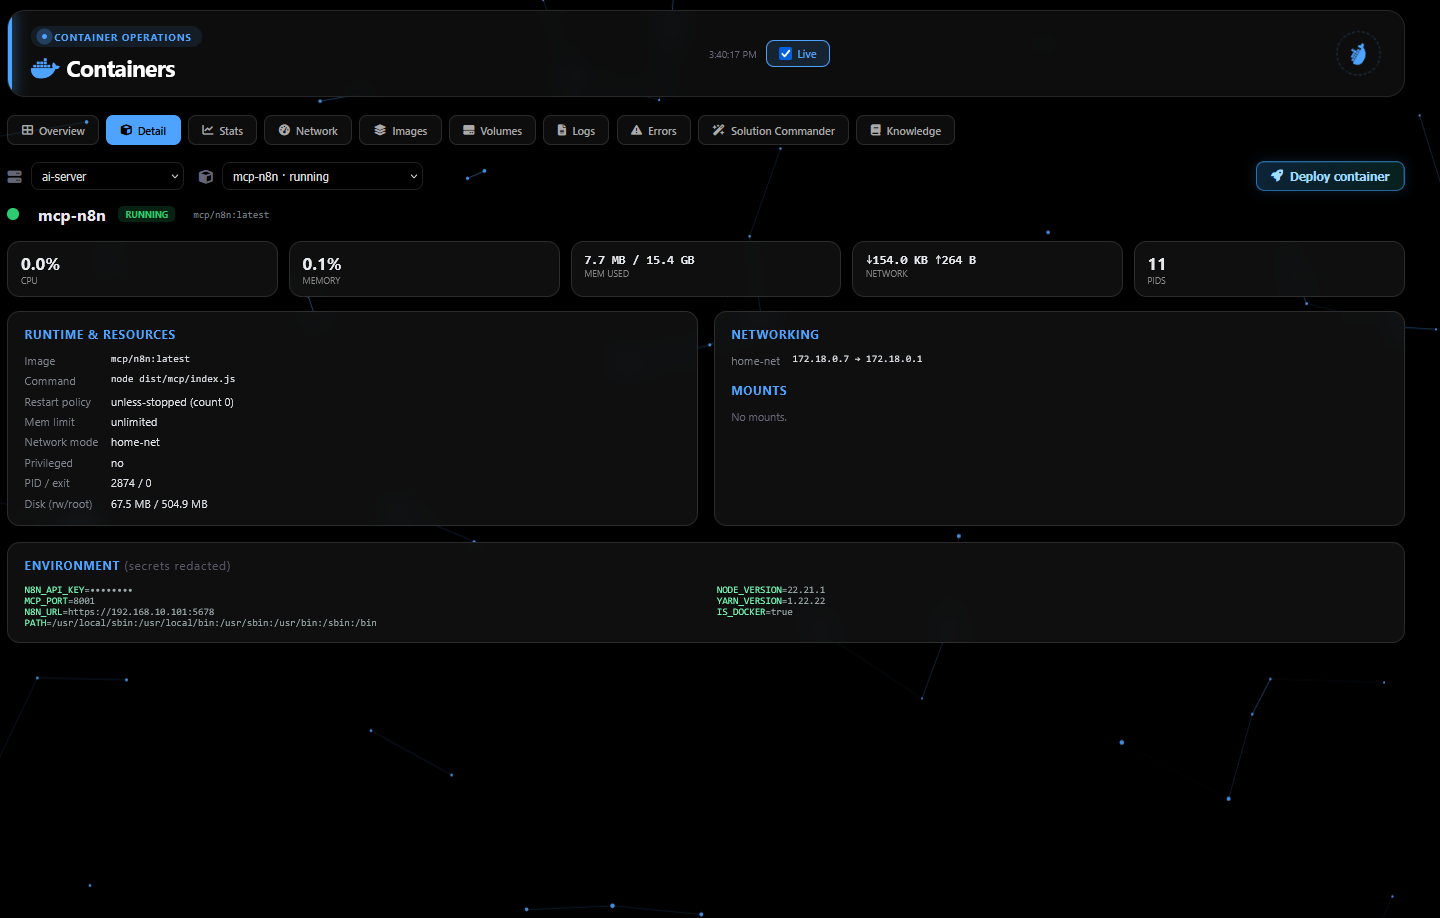Open the Stats tab

coord(222,131)
